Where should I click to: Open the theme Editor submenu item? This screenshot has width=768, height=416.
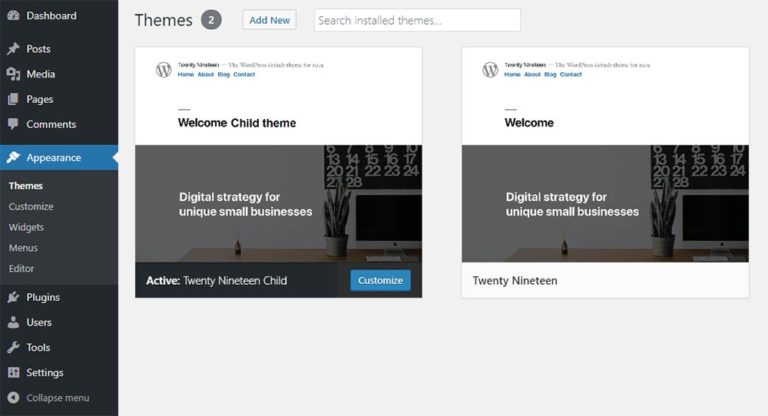(x=22, y=269)
